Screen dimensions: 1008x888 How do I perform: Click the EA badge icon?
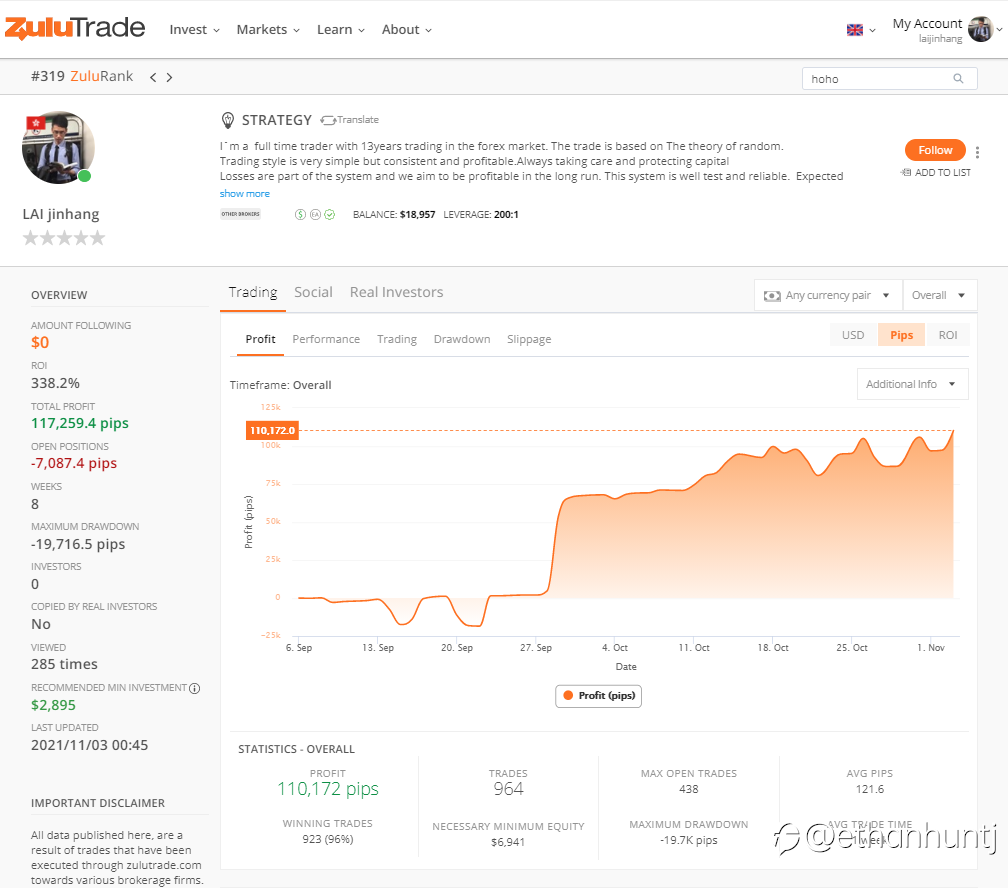coord(315,215)
